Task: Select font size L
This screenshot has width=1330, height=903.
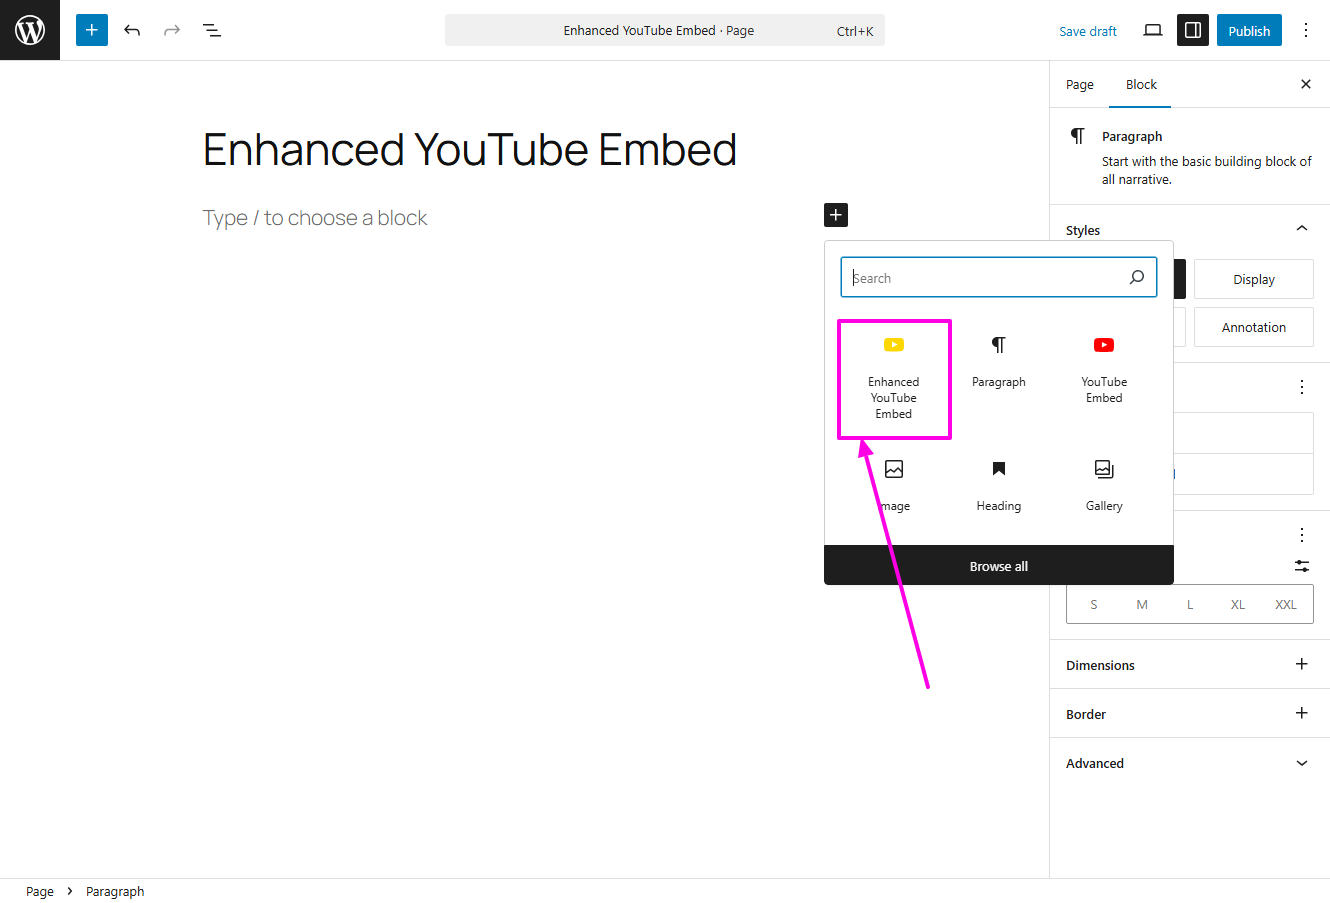Action: tap(1190, 604)
